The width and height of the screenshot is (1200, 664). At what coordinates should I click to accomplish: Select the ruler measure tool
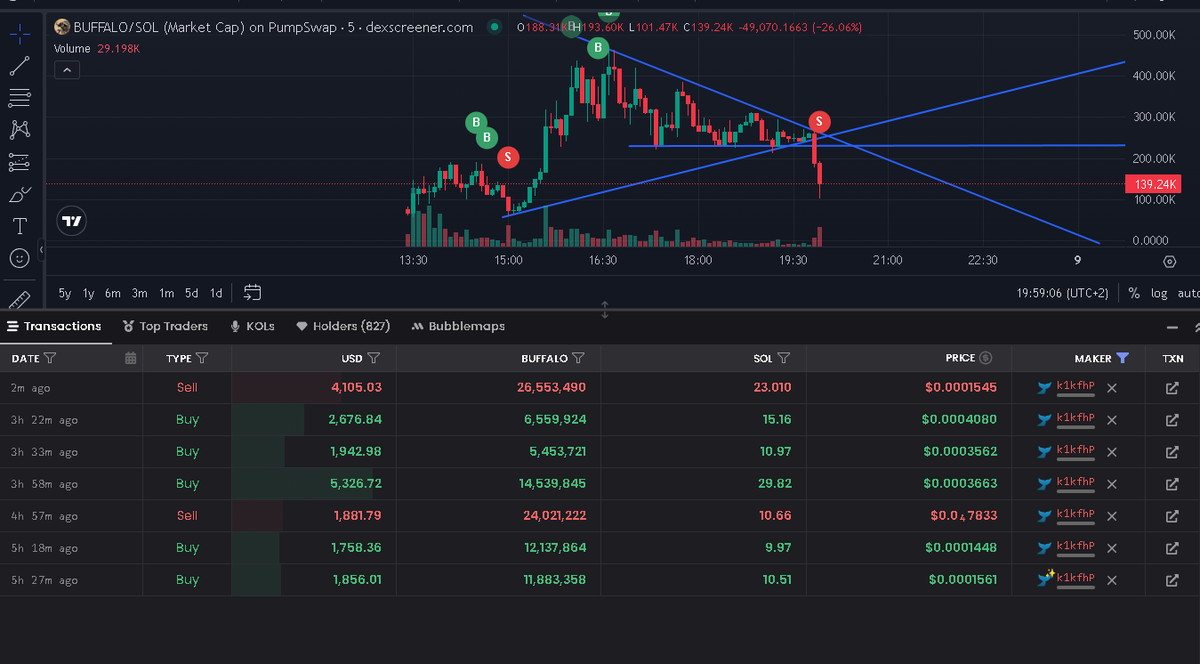coord(19,298)
